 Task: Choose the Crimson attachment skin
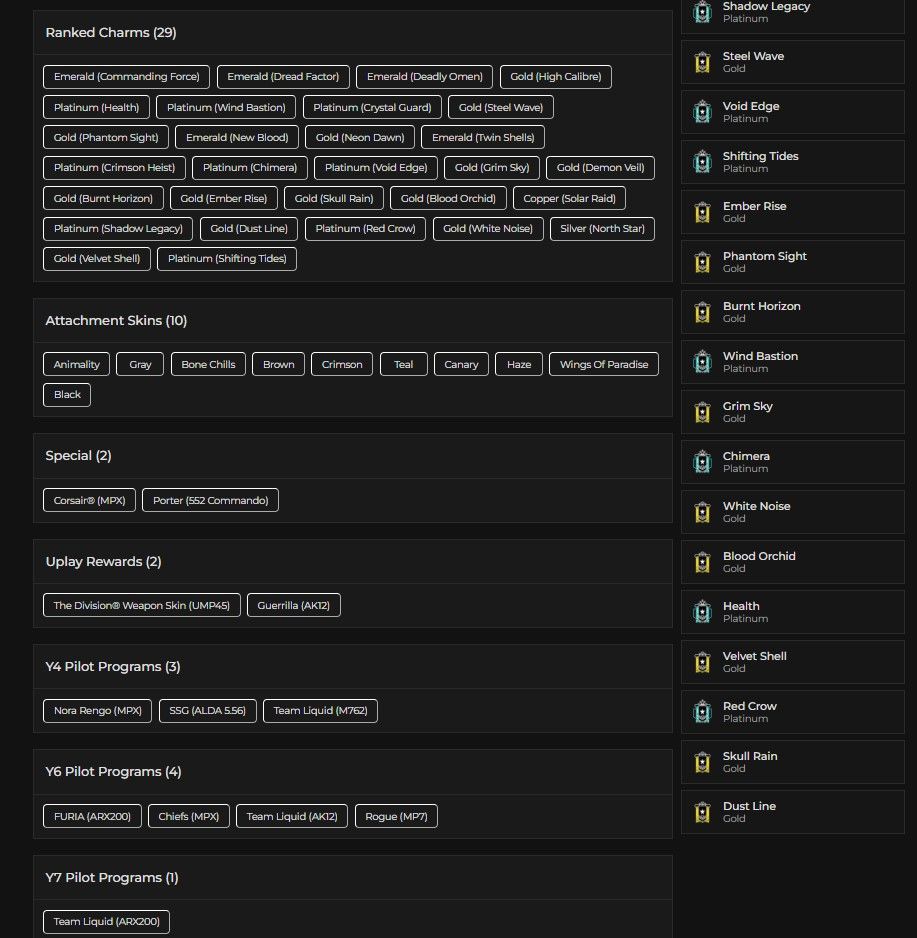coord(342,364)
